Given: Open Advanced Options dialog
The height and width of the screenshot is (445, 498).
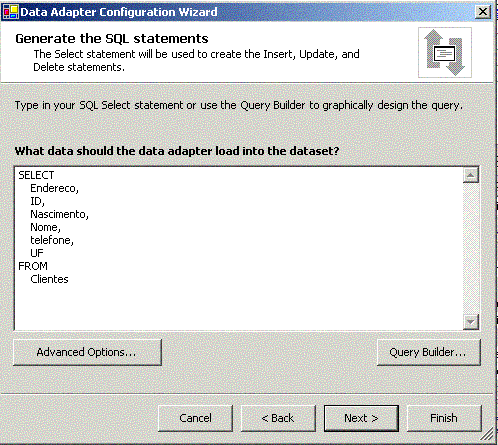Looking at the screenshot, I should [87, 352].
